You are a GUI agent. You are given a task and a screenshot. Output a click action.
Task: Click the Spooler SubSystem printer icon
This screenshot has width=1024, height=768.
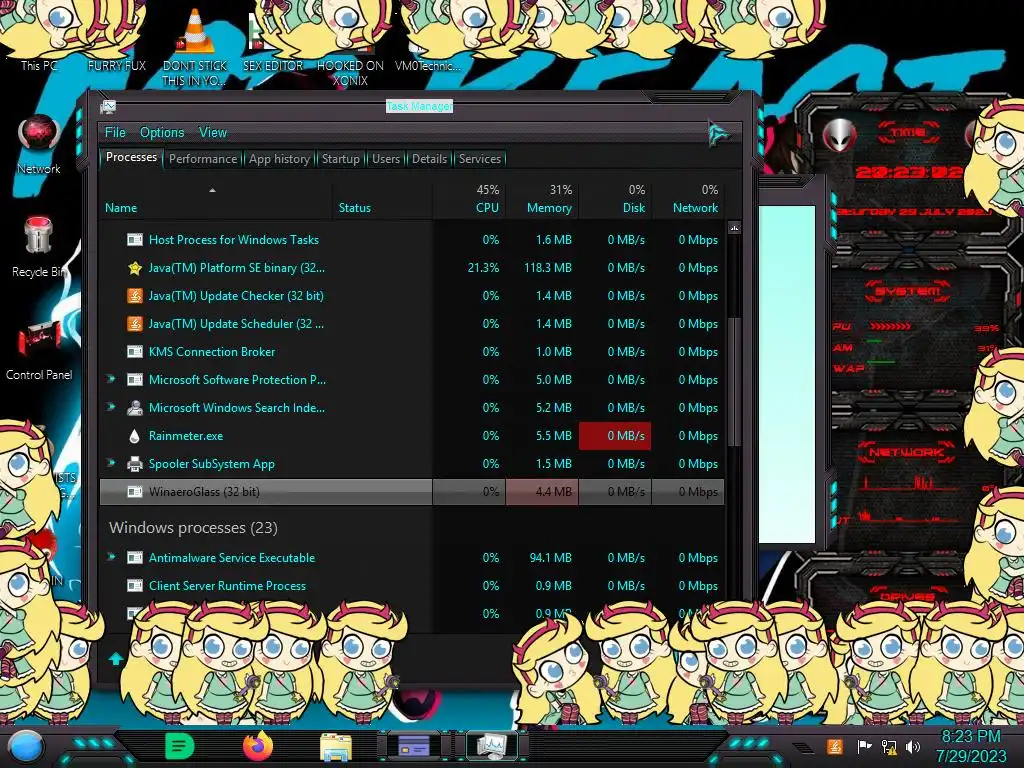point(135,464)
